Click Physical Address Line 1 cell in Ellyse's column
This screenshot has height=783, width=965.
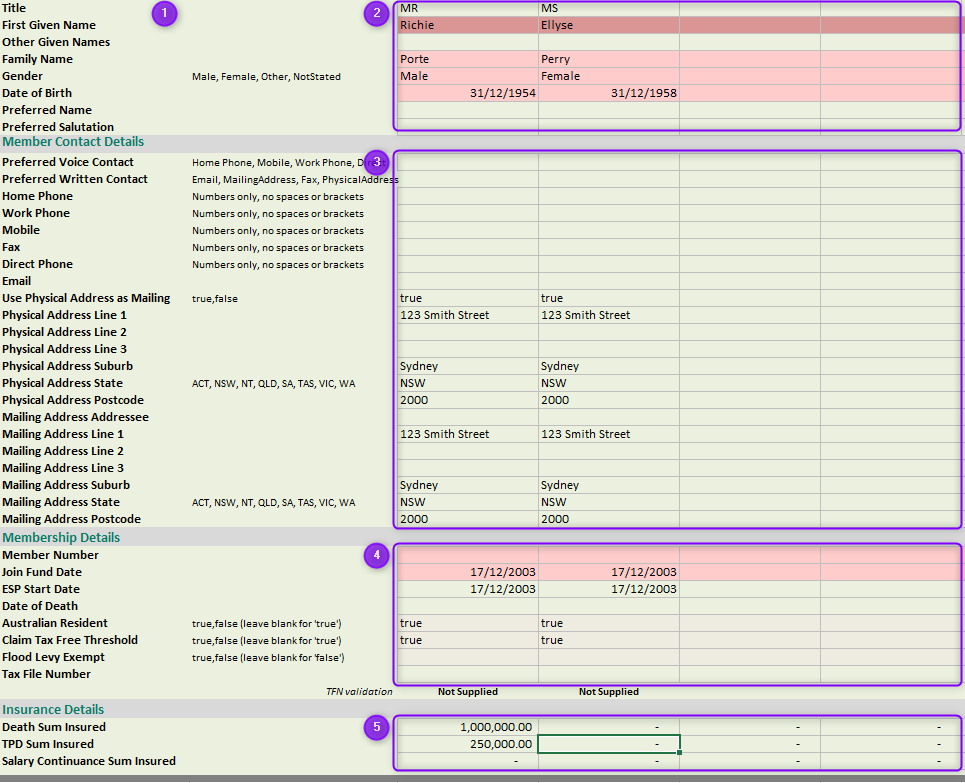tap(609, 315)
